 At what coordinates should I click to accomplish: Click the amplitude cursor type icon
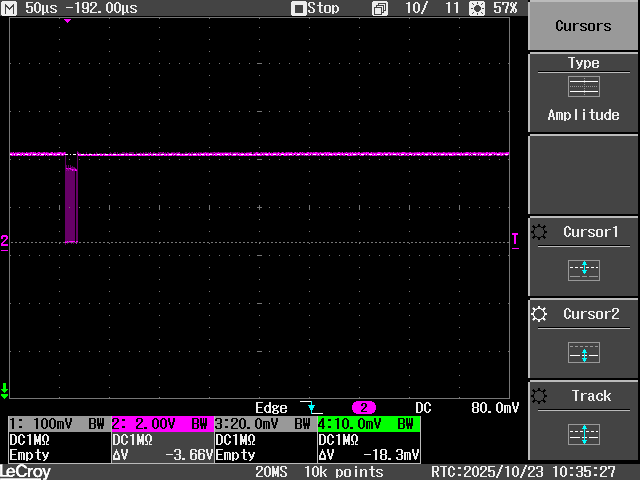[x=584, y=87]
